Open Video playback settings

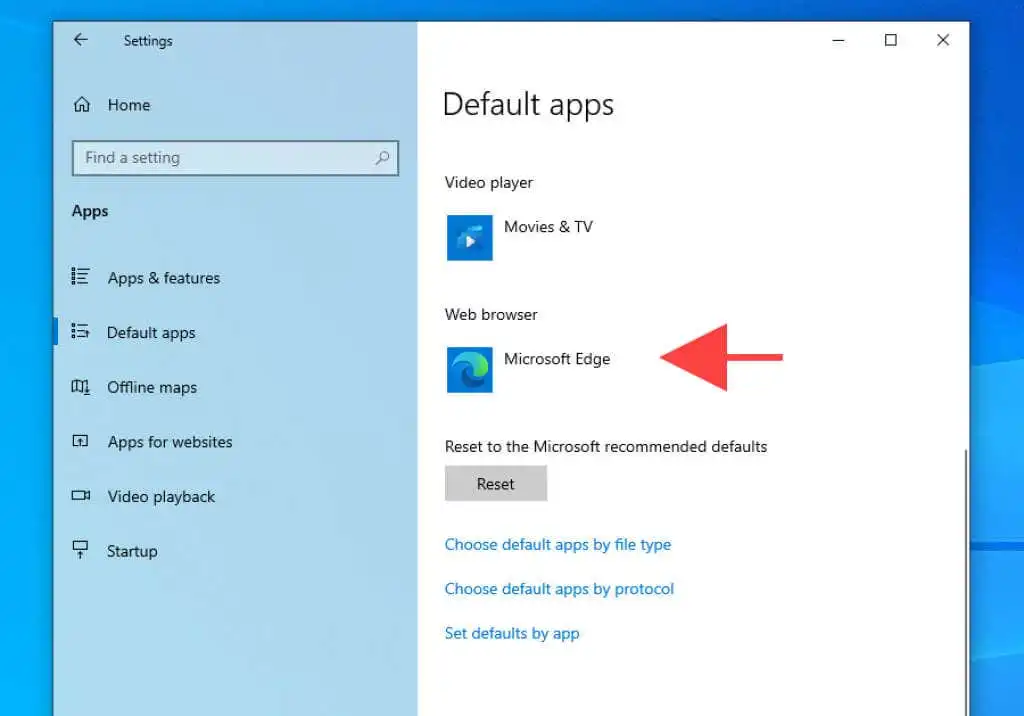161,497
